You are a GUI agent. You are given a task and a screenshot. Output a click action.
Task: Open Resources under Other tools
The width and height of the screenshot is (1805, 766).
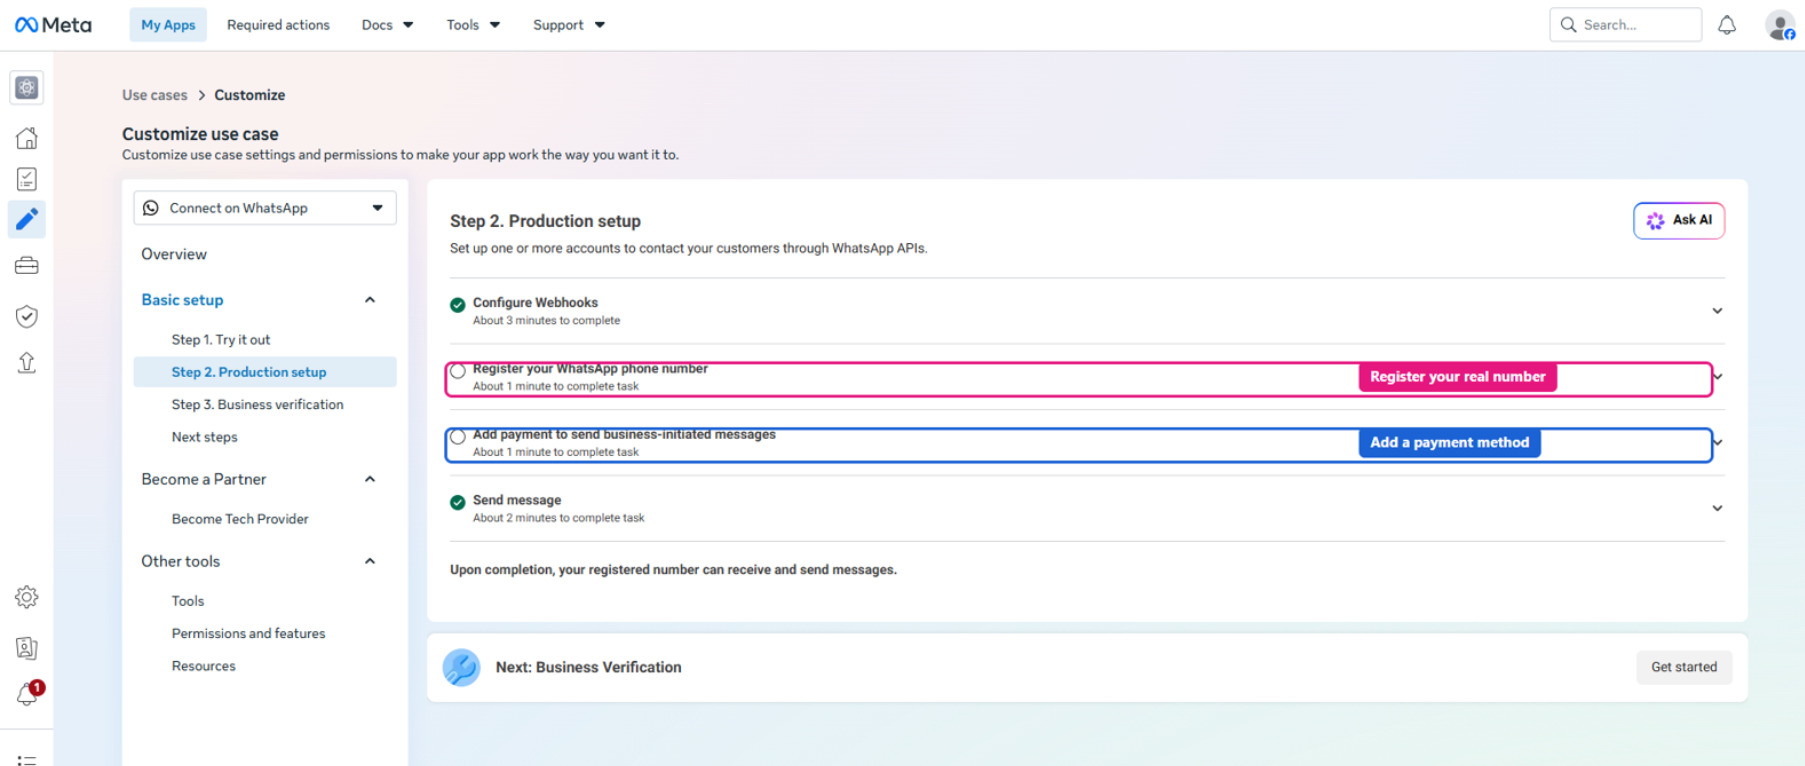tap(203, 666)
